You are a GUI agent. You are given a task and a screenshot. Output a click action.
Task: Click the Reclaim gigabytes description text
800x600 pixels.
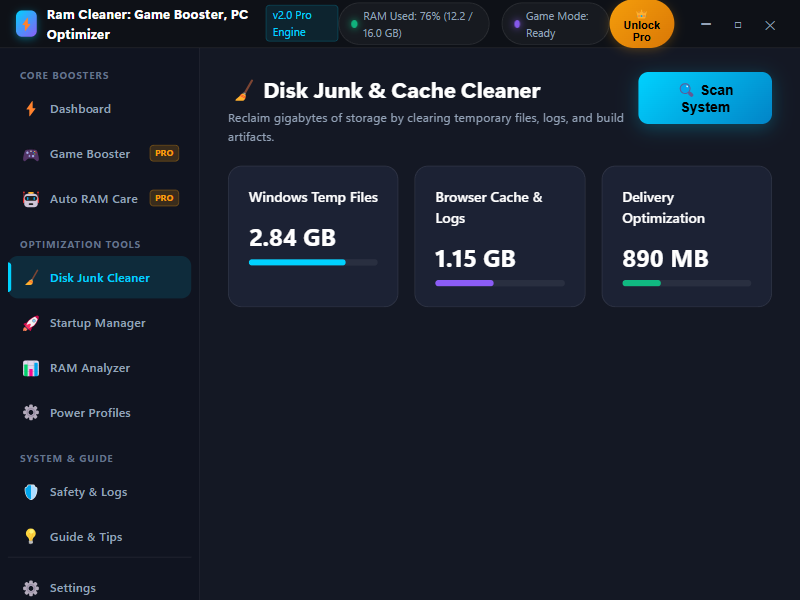coord(426,128)
